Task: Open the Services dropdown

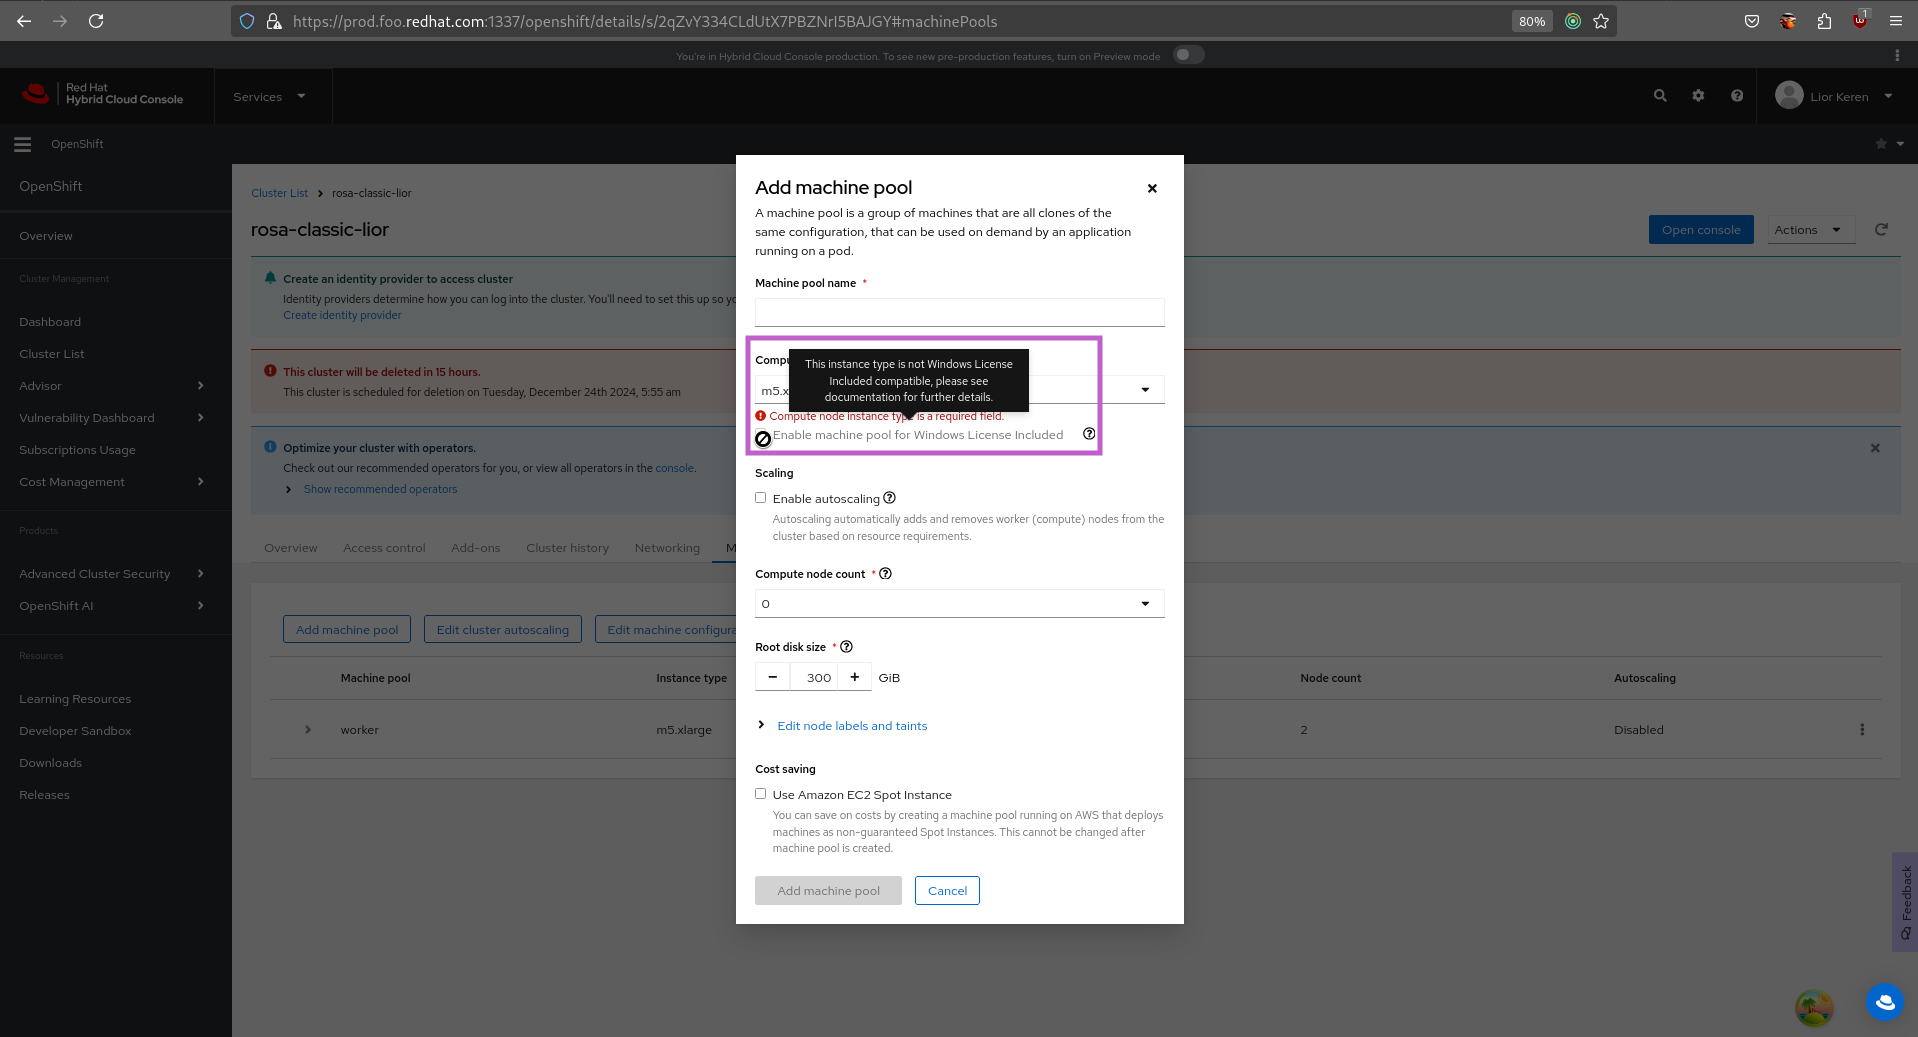Action: [x=270, y=97]
